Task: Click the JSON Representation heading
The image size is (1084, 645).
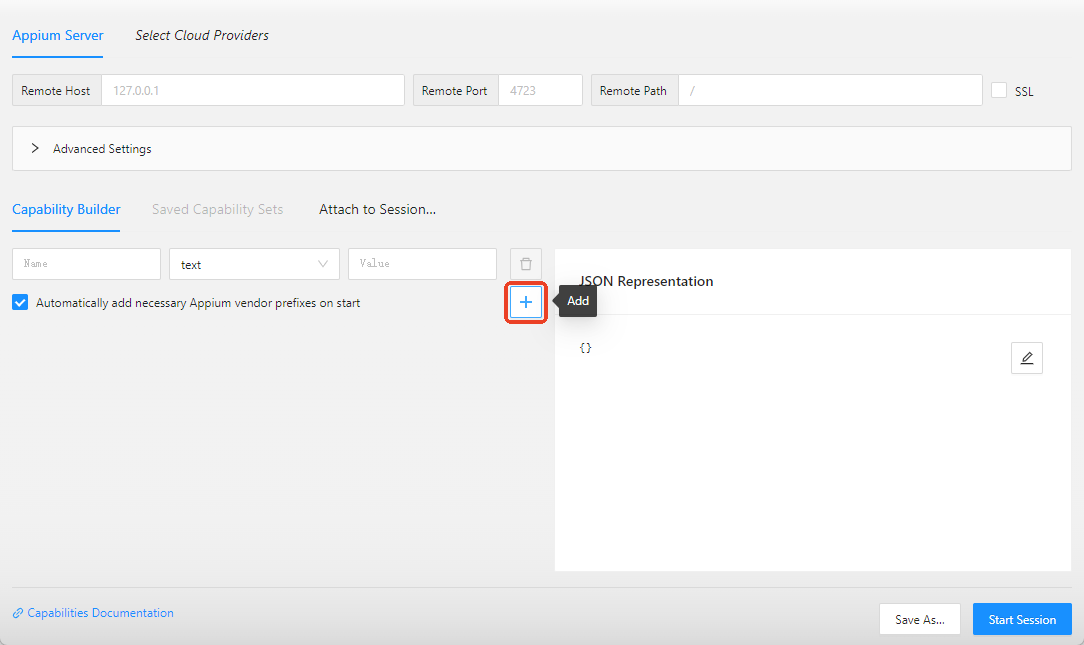Action: pos(646,281)
